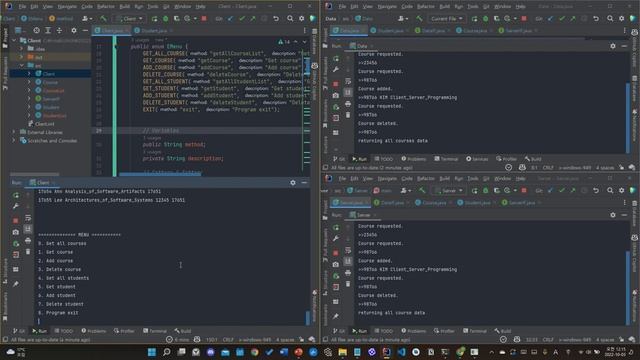Screen dimensions: 640x360
Task: Toggle the TODO tool window in Data window
Action: [x=383, y=159]
